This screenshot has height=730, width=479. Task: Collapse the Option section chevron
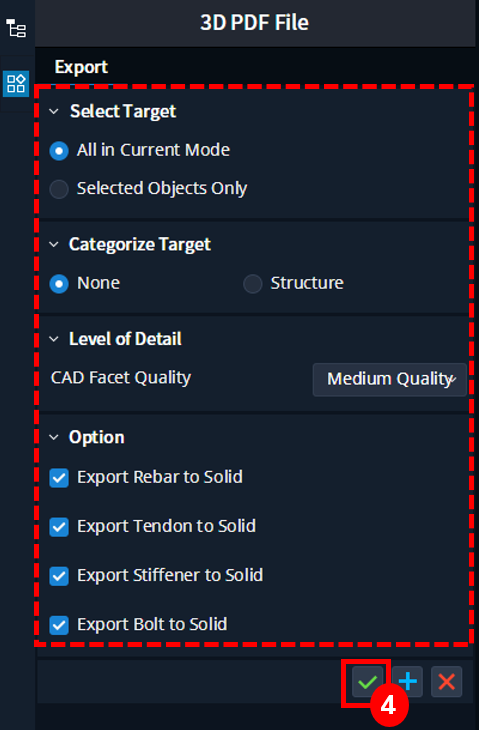coord(54,438)
